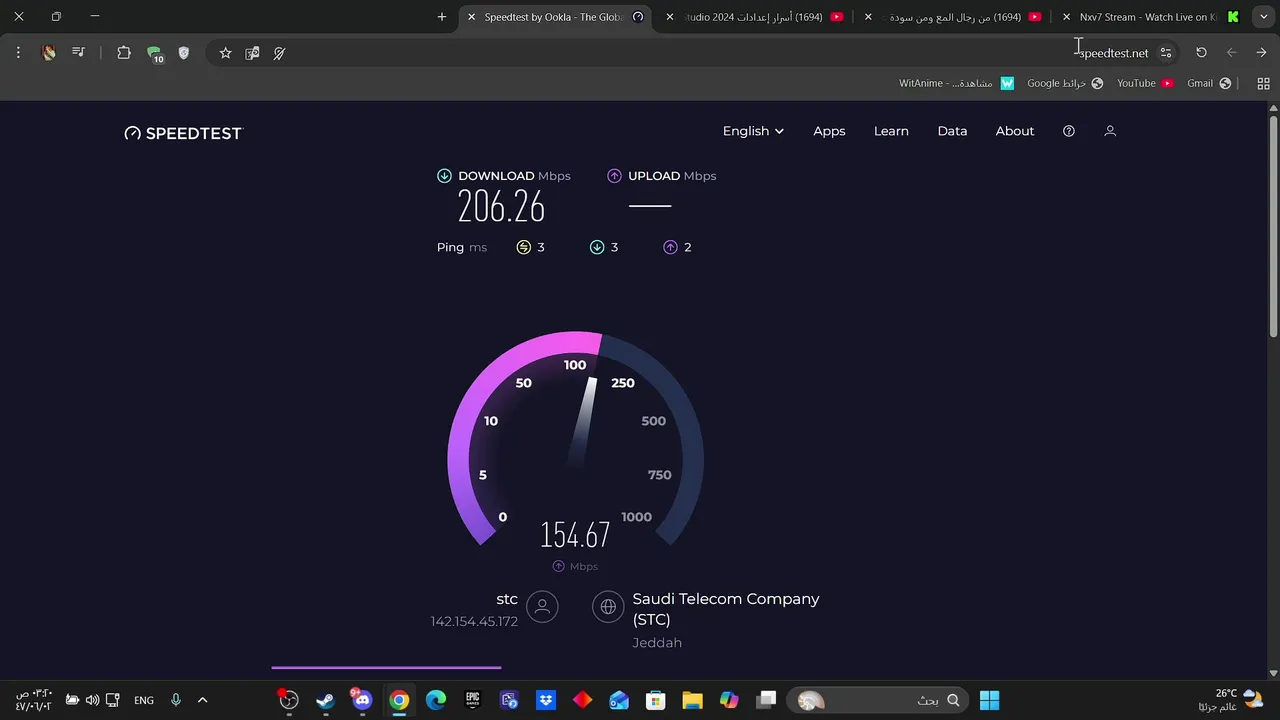
Task: Open the Chrome three-dot menu
Action: (18, 53)
